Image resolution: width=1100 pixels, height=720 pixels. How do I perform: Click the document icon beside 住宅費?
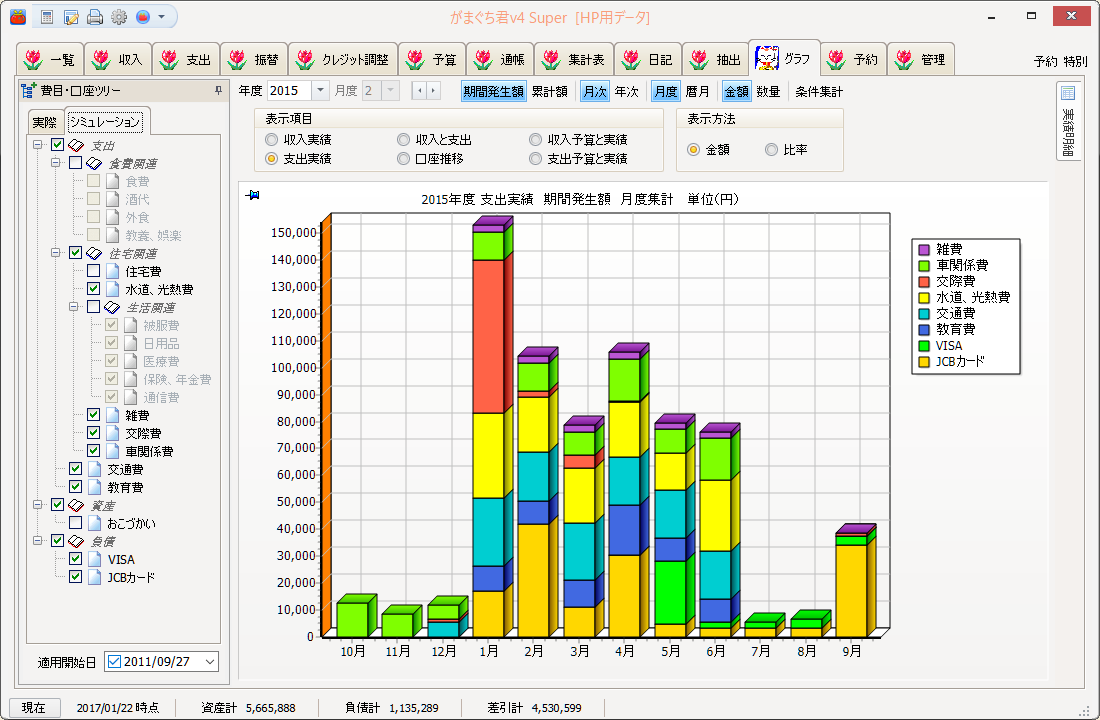(x=112, y=271)
